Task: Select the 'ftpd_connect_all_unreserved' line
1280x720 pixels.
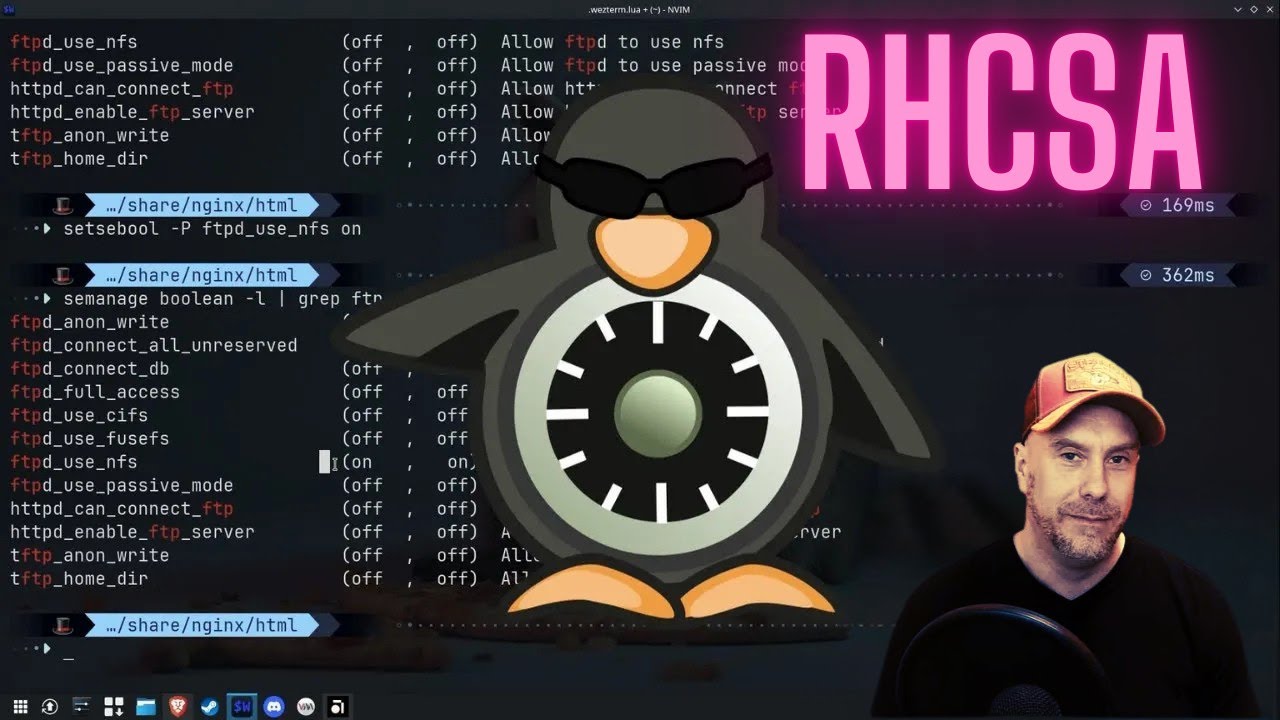Action: point(154,345)
